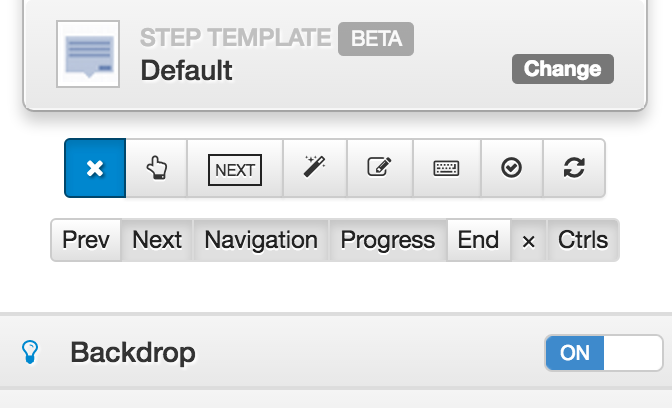Select the NEXT button trigger icon

tap(235, 168)
